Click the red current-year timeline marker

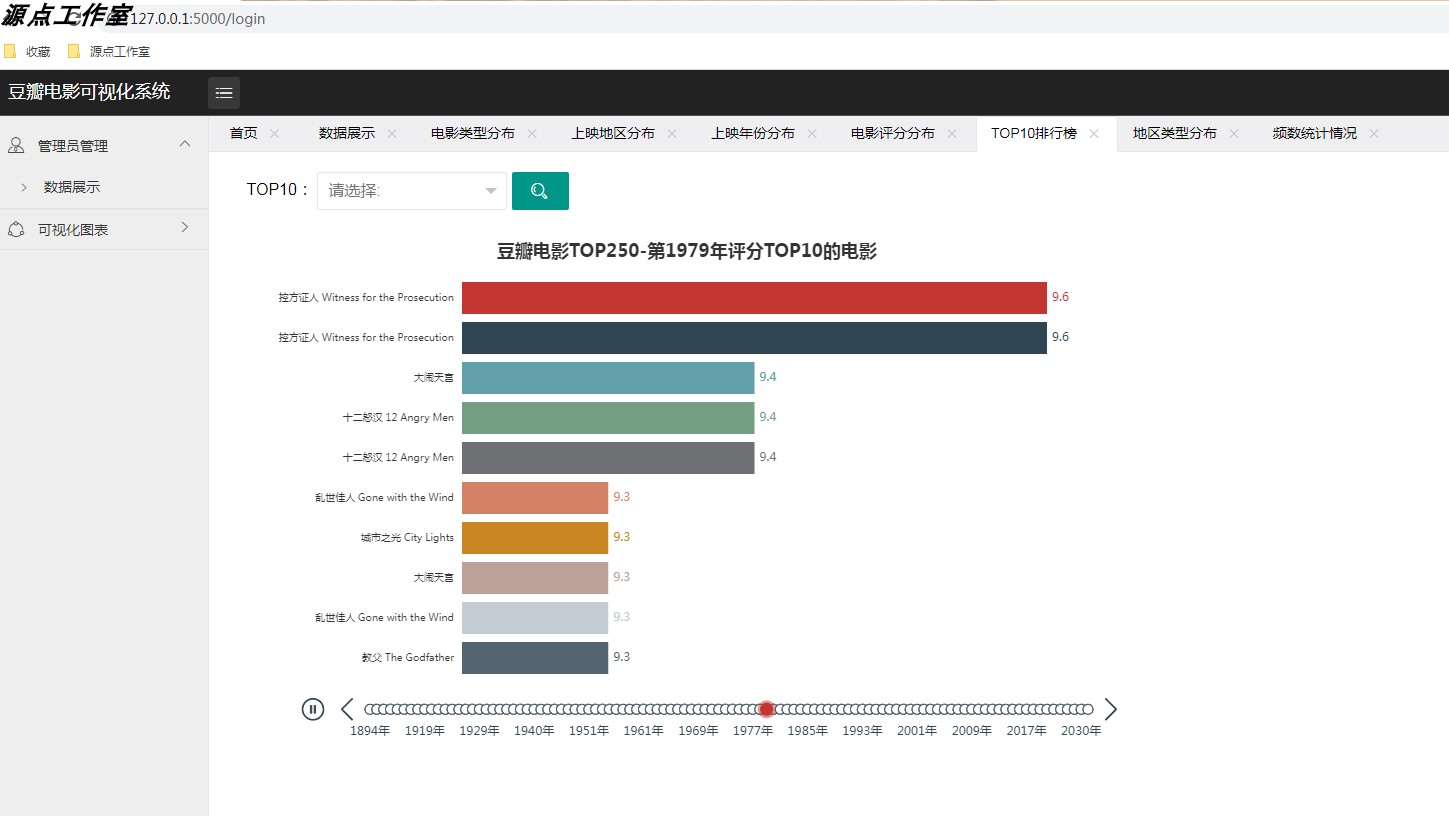click(767, 709)
